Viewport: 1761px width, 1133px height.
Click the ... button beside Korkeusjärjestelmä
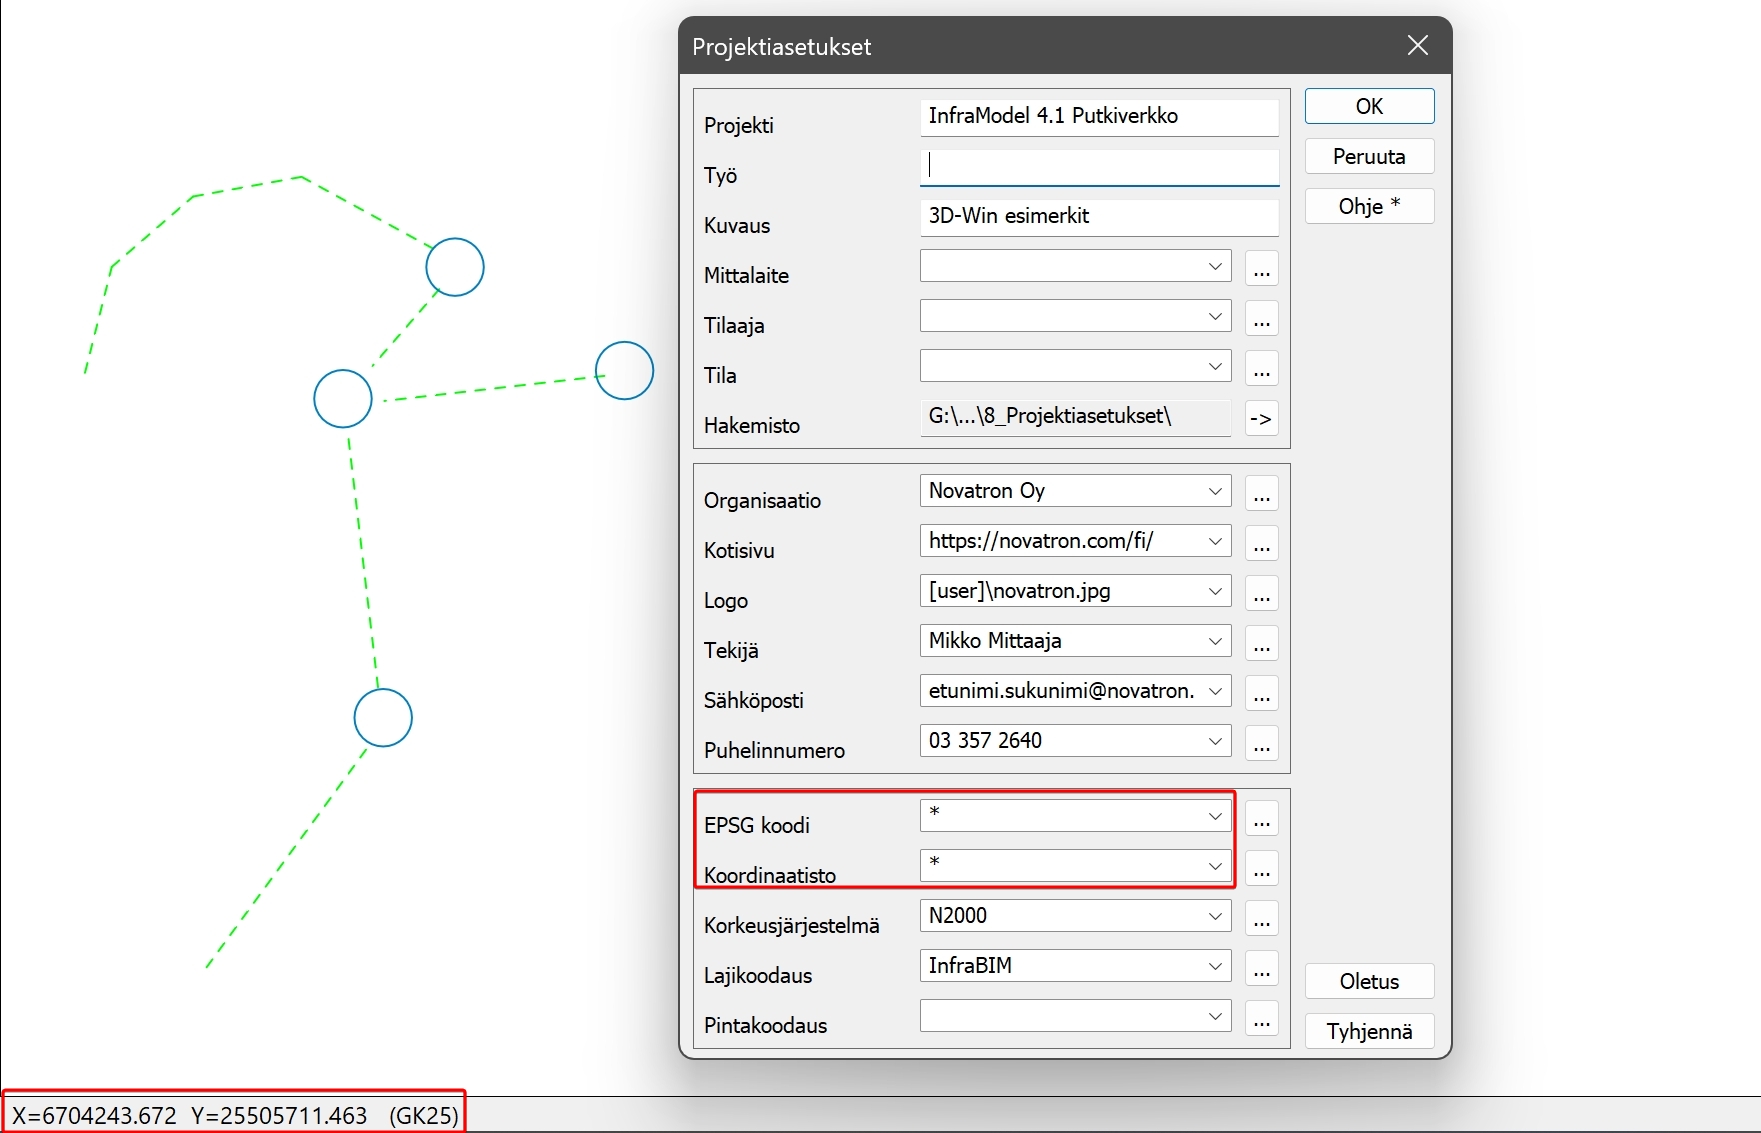1262,918
